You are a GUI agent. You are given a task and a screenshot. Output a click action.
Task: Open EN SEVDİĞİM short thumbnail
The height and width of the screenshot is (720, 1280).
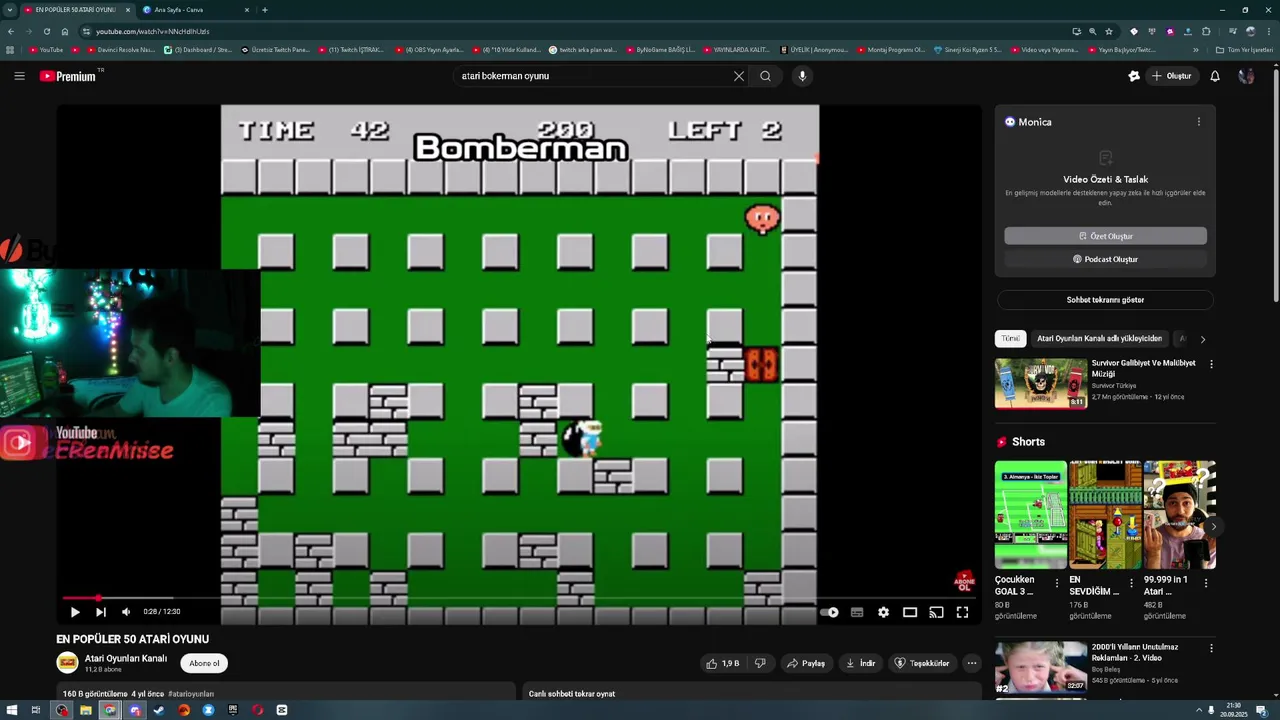coord(1105,515)
